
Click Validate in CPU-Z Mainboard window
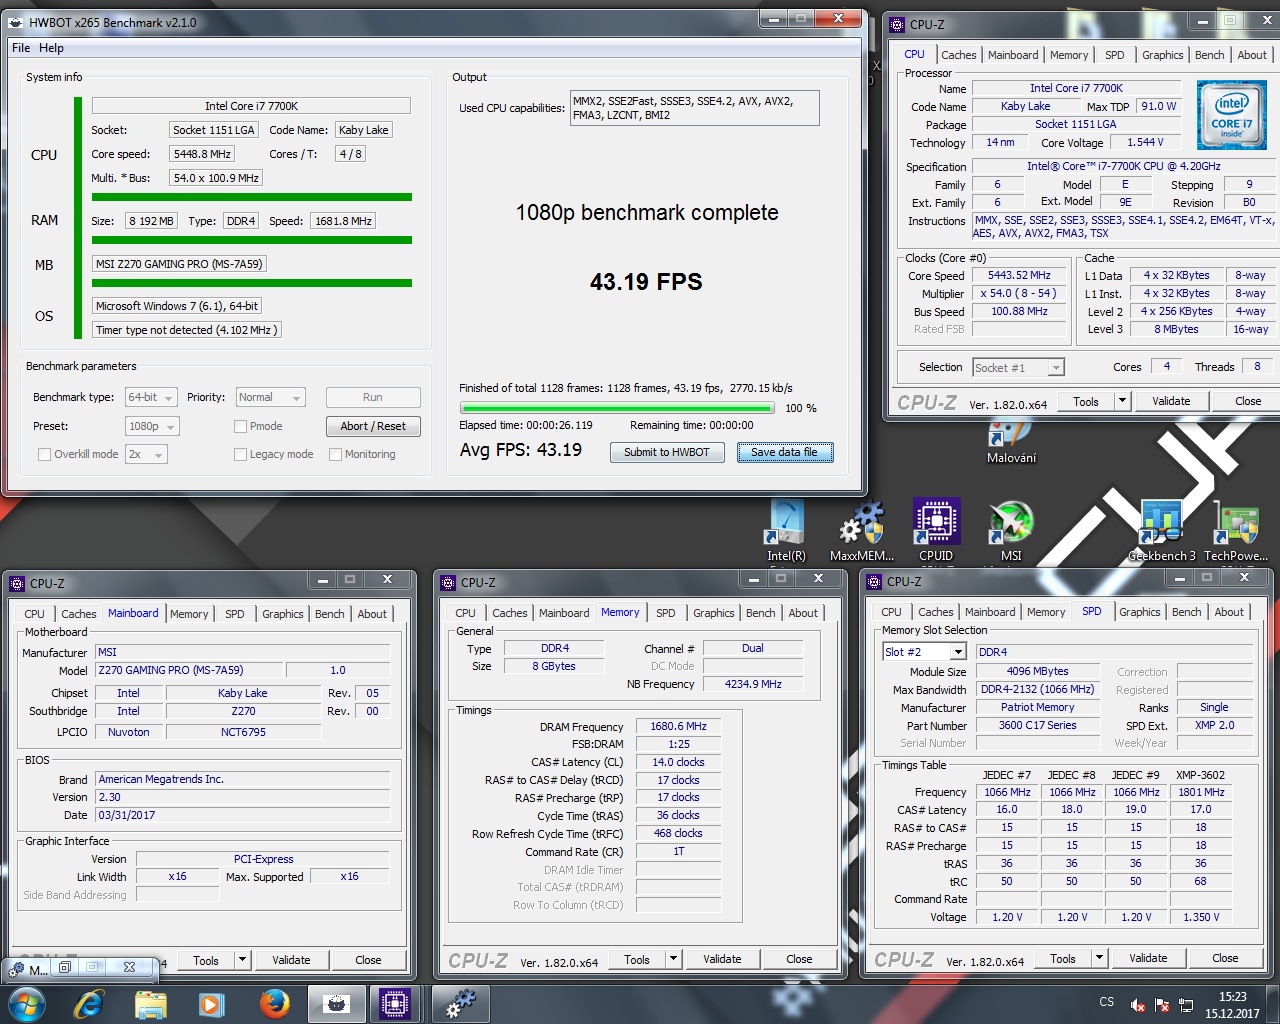tap(291, 960)
